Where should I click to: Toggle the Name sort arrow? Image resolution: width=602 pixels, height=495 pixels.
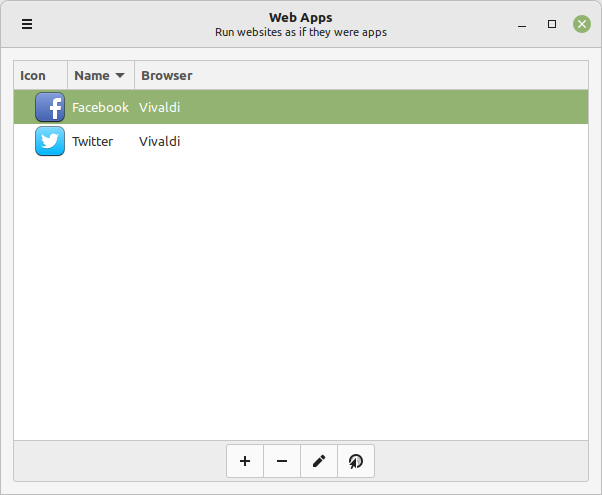coord(121,76)
